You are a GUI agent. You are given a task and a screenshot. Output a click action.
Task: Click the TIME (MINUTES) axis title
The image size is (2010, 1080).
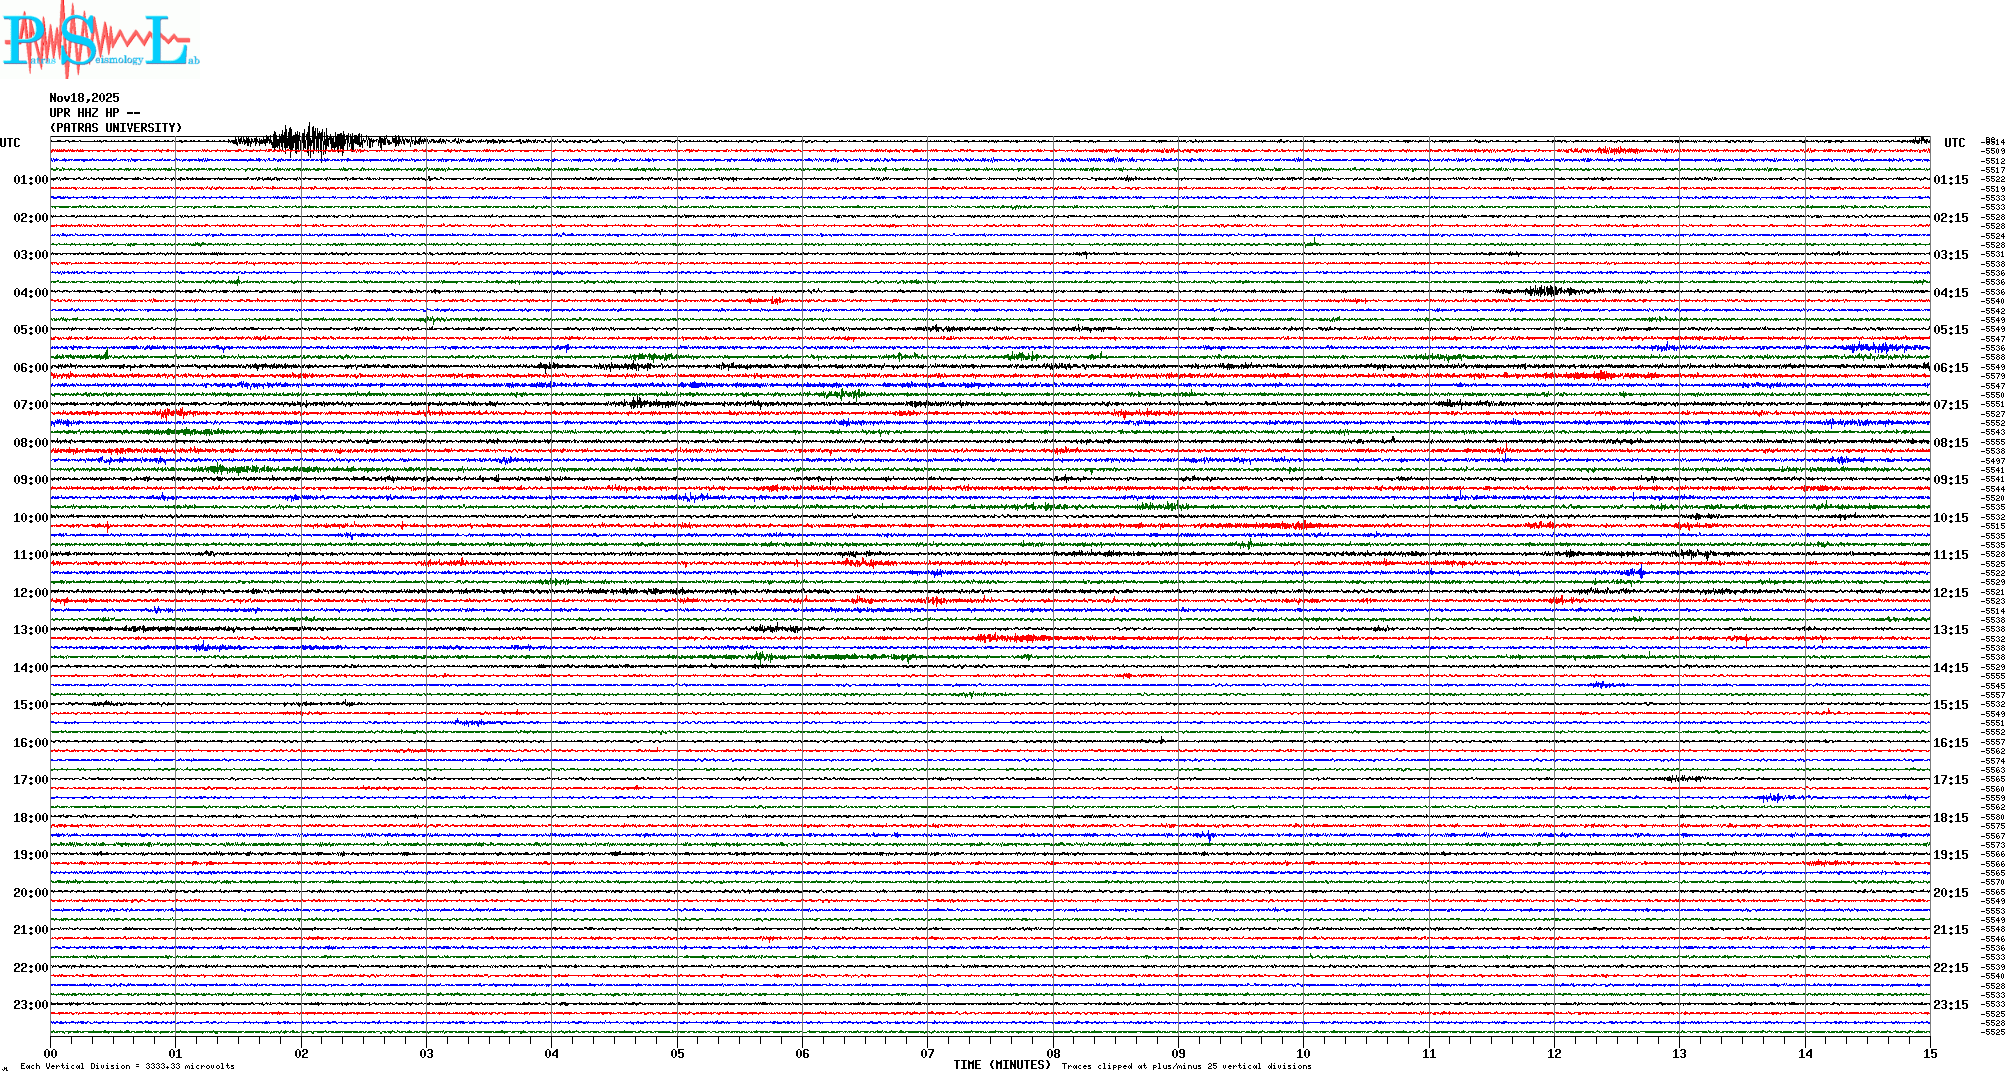(x=1002, y=1065)
